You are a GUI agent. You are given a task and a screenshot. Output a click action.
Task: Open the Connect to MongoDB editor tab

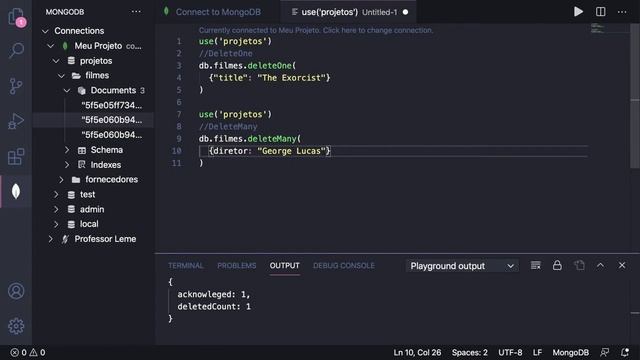(218, 12)
